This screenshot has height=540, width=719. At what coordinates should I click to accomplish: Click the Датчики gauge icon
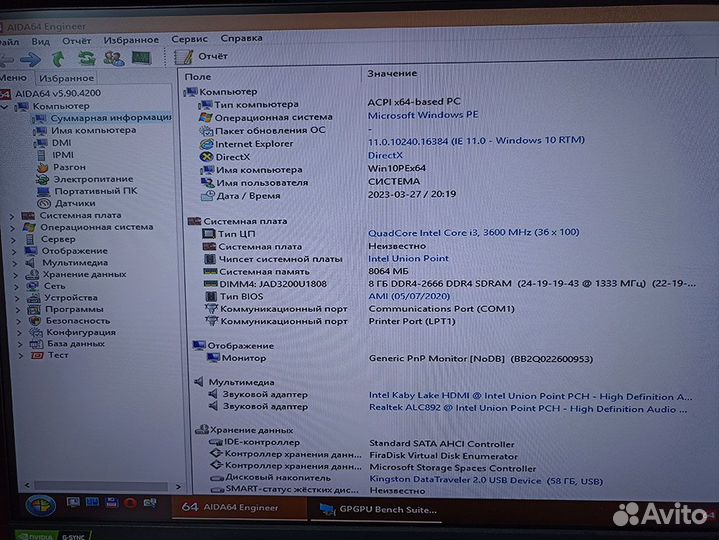tap(44, 203)
